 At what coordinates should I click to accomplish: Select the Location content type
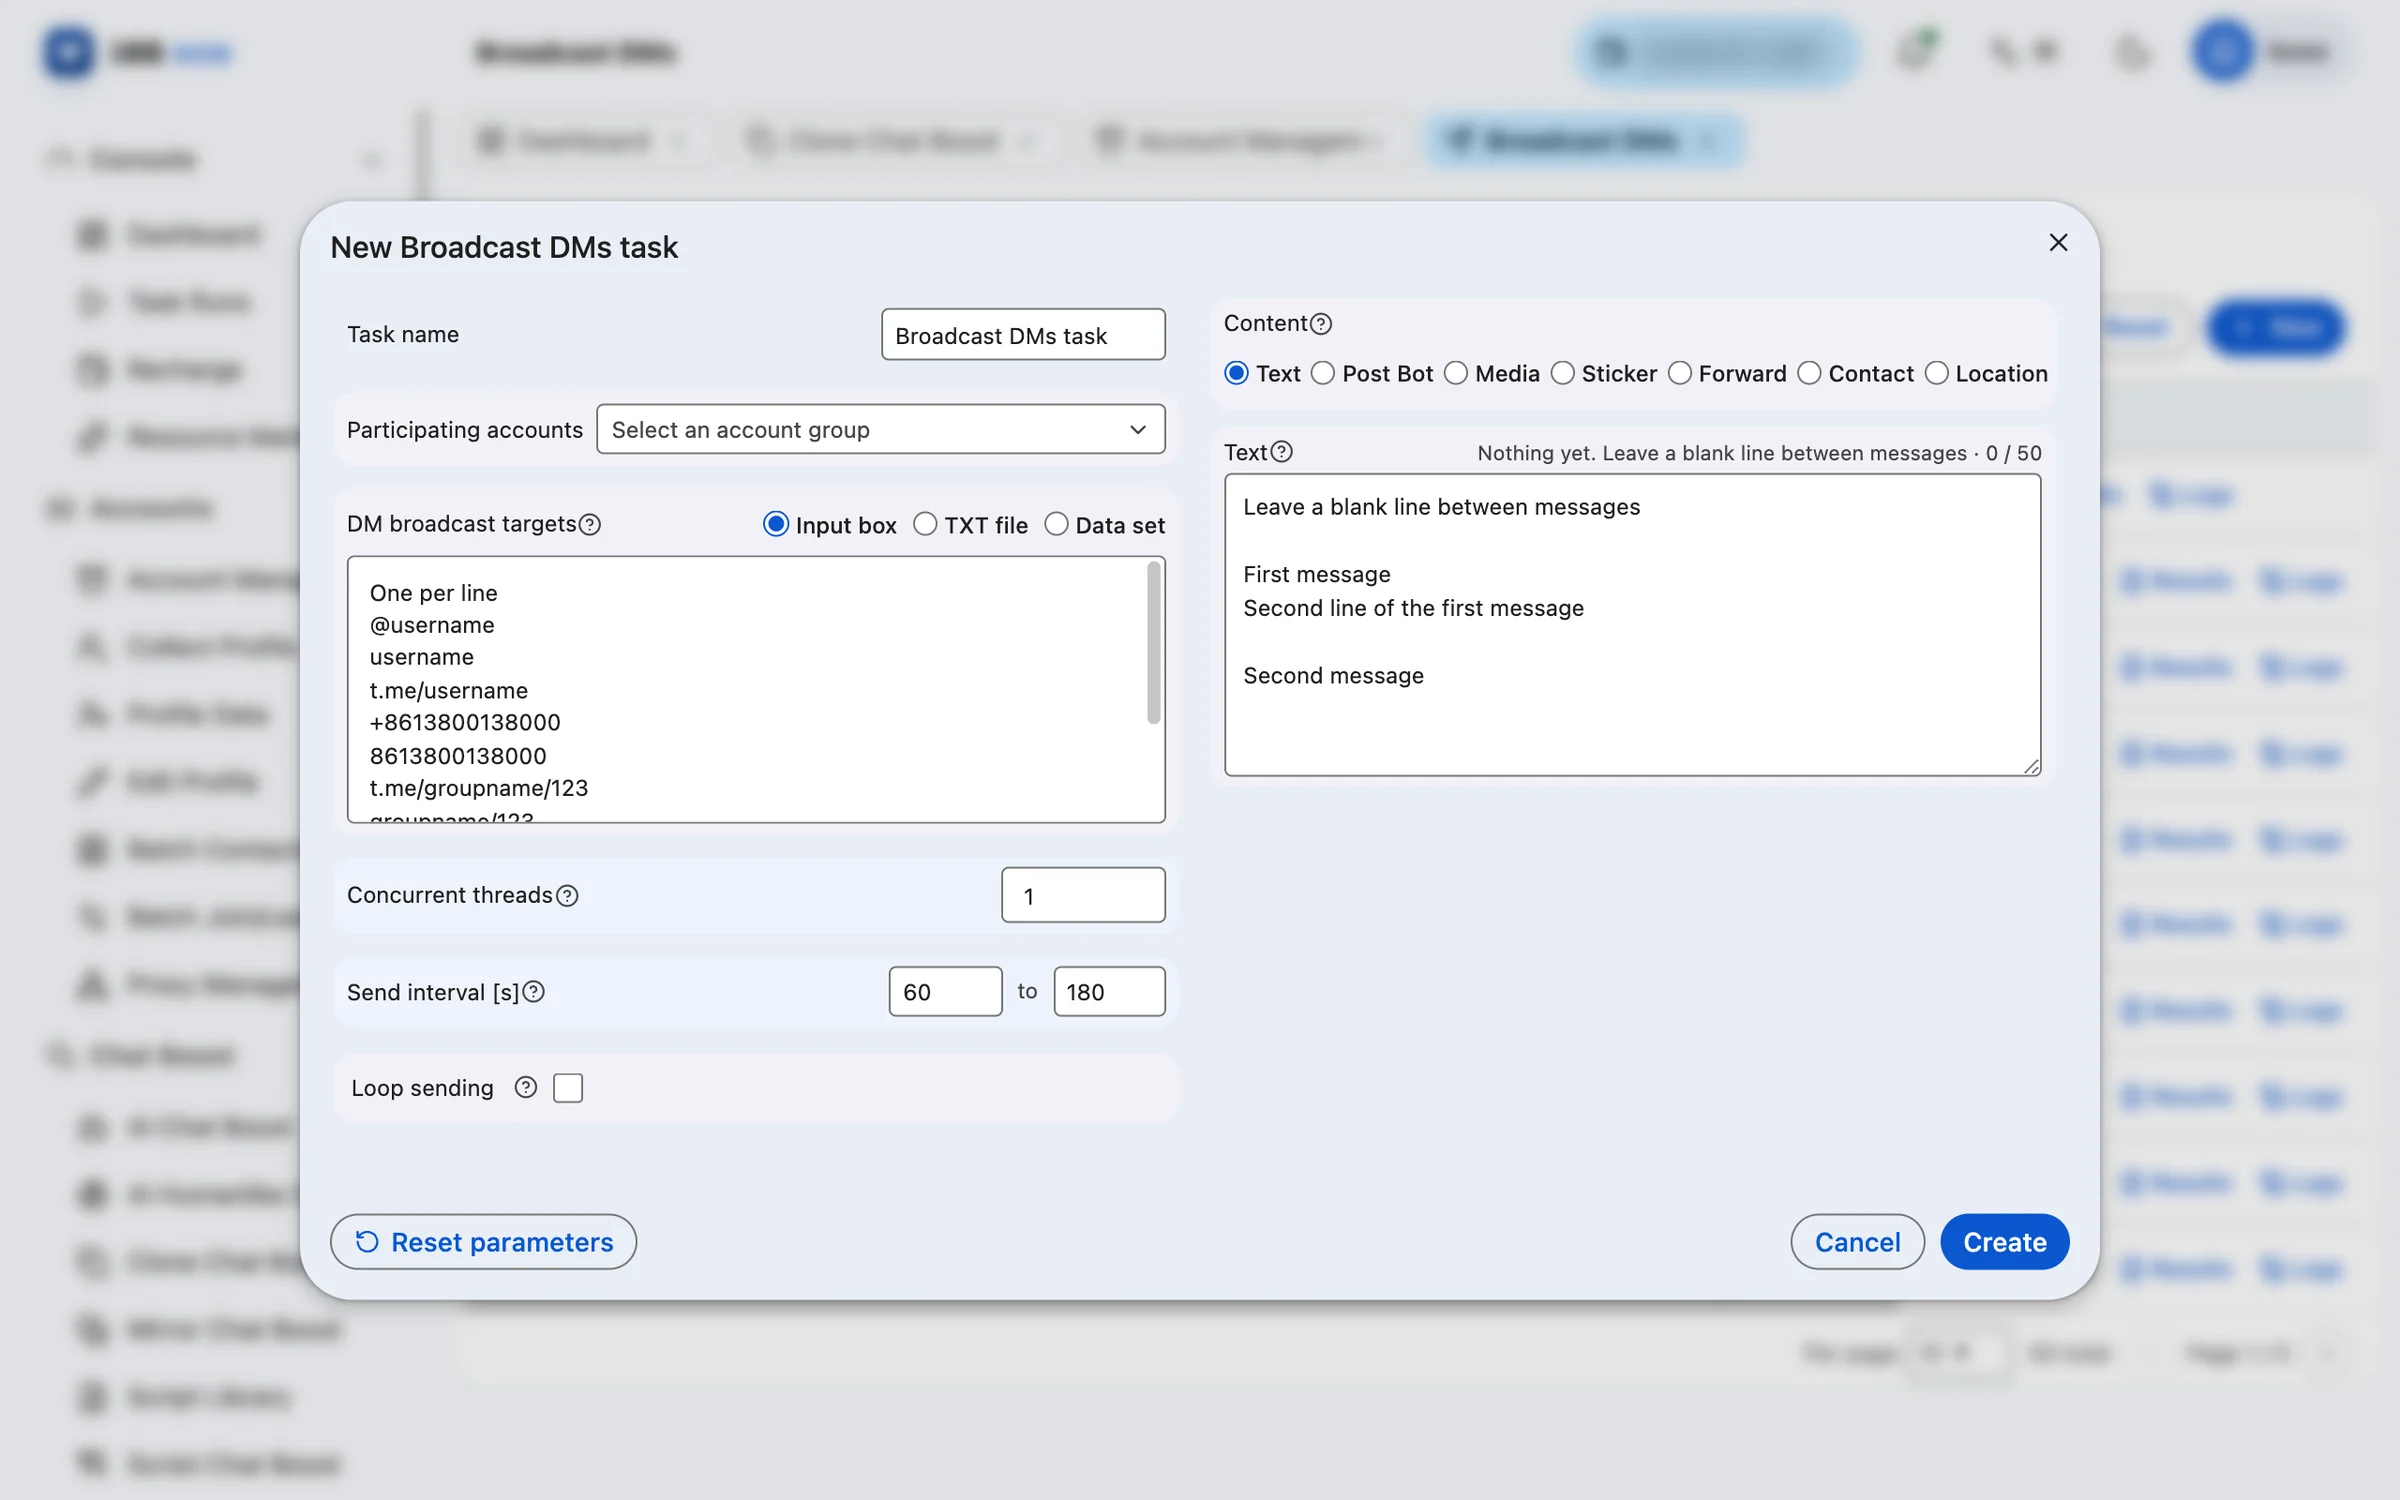(x=1937, y=373)
